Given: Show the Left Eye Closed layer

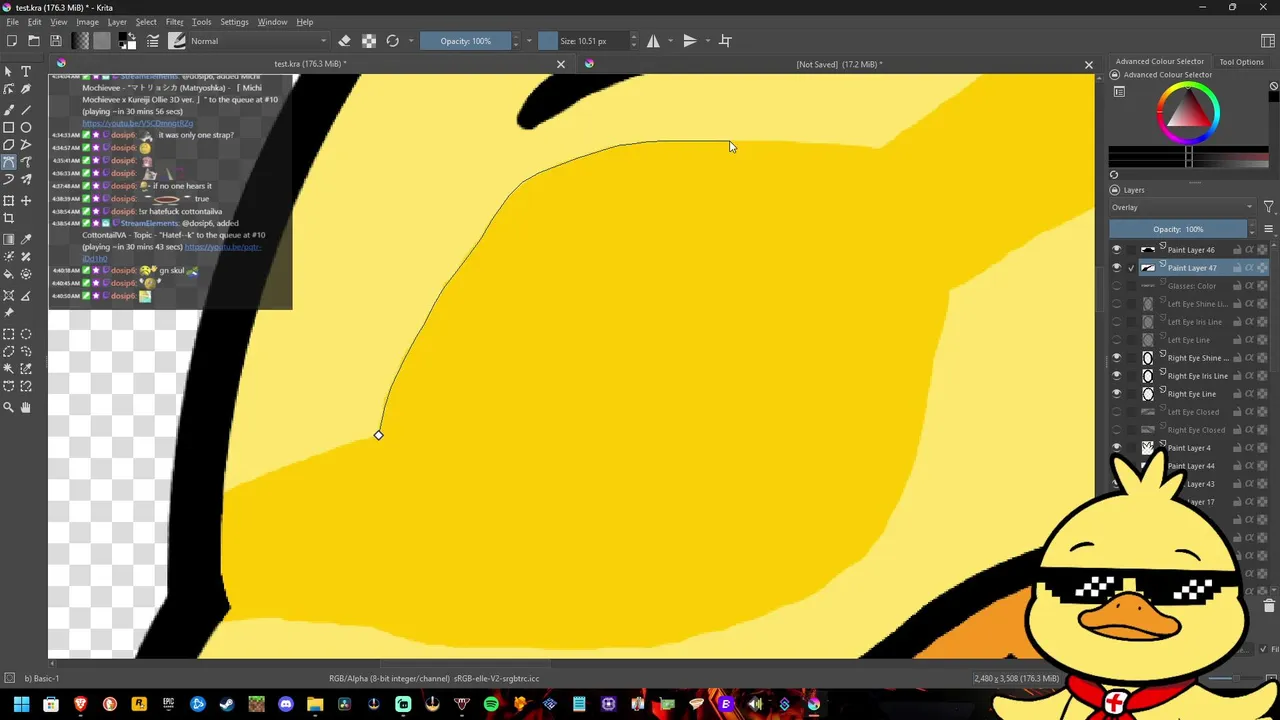Looking at the screenshot, I should coord(1117,412).
